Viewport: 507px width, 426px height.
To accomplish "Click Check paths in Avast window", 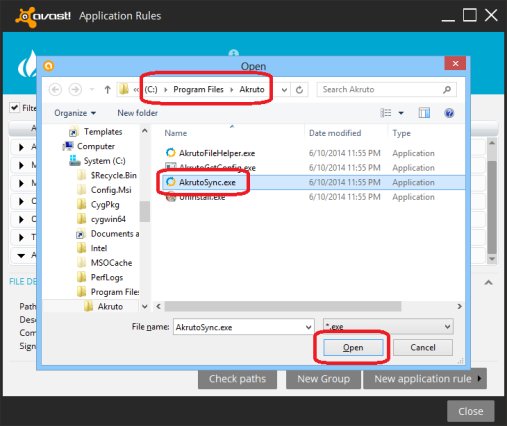I will tap(237, 379).
